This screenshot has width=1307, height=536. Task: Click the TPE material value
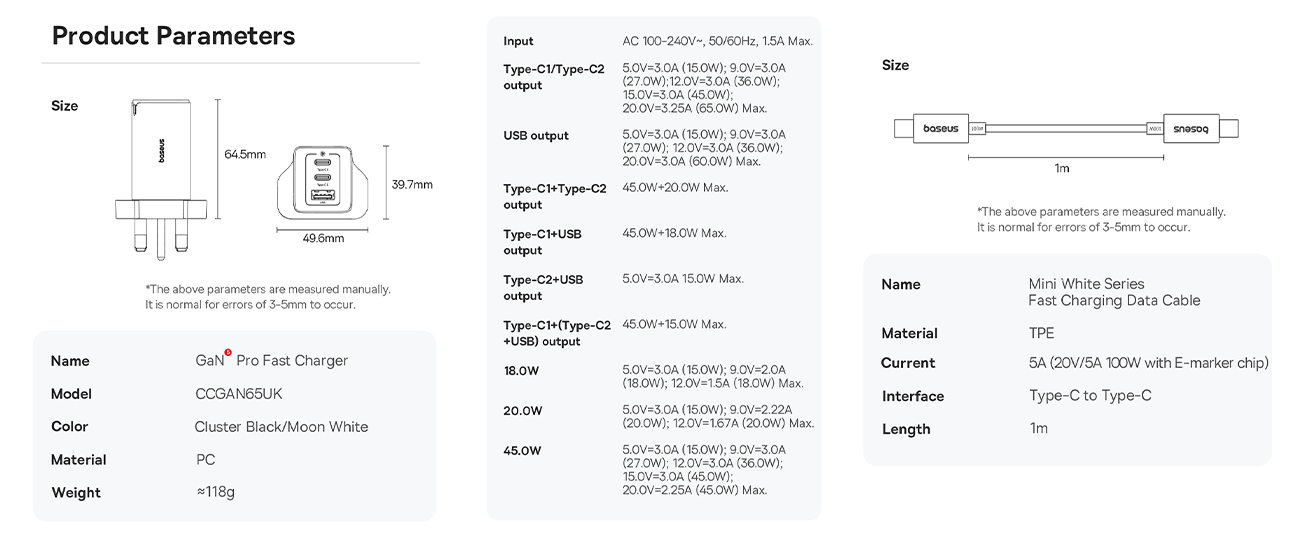point(1041,333)
